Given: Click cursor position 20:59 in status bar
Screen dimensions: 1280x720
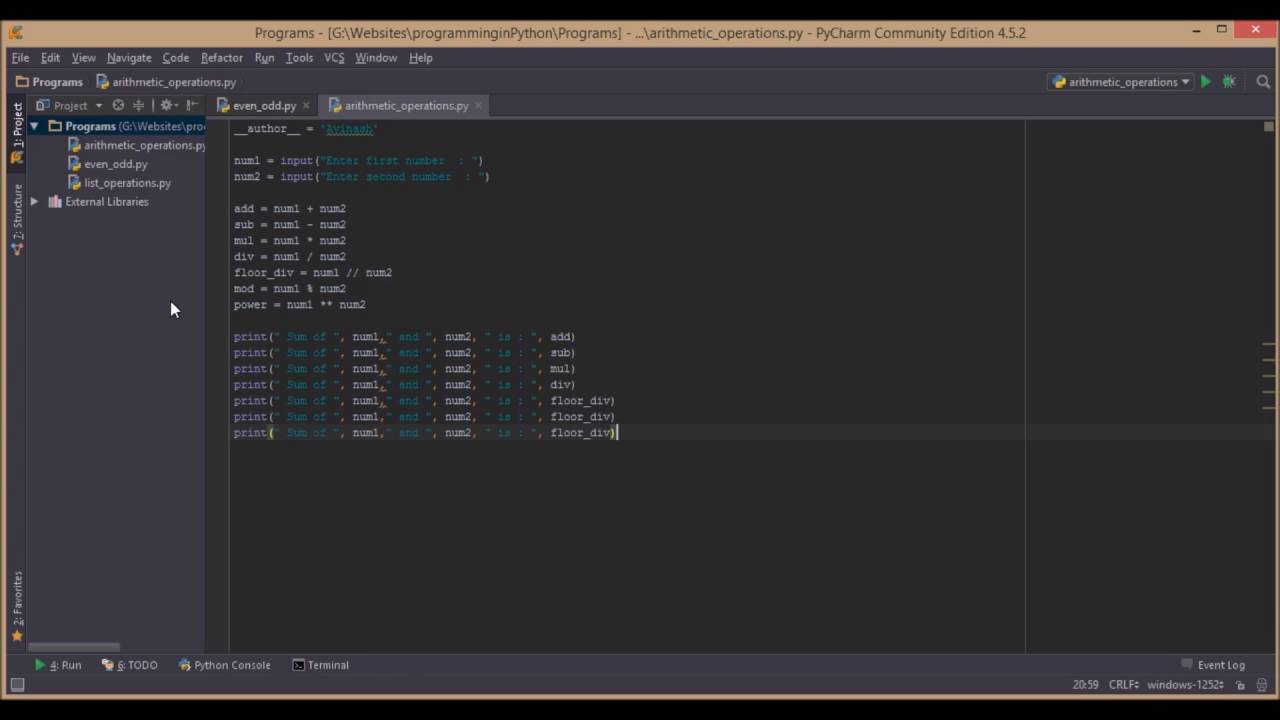Looking at the screenshot, I should click(1085, 685).
